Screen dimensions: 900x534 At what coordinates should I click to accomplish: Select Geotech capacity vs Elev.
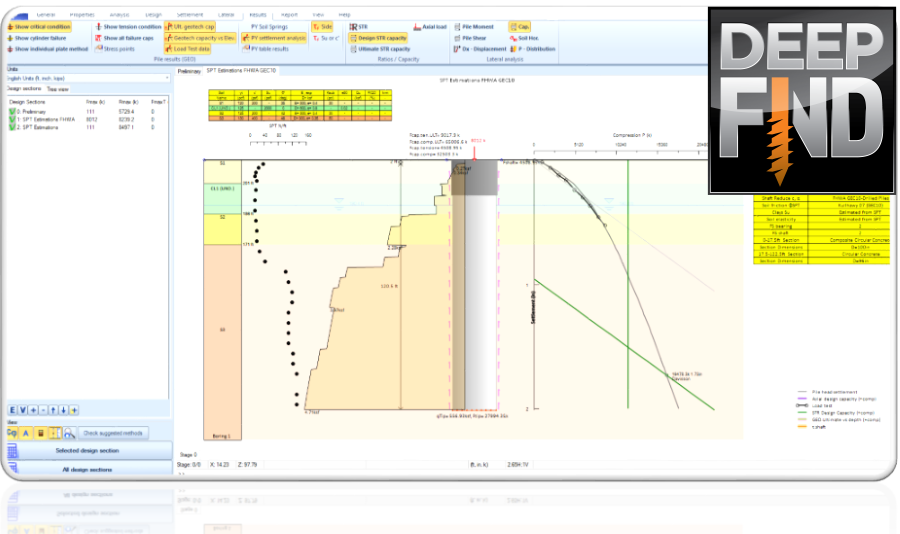[x=200, y=38]
